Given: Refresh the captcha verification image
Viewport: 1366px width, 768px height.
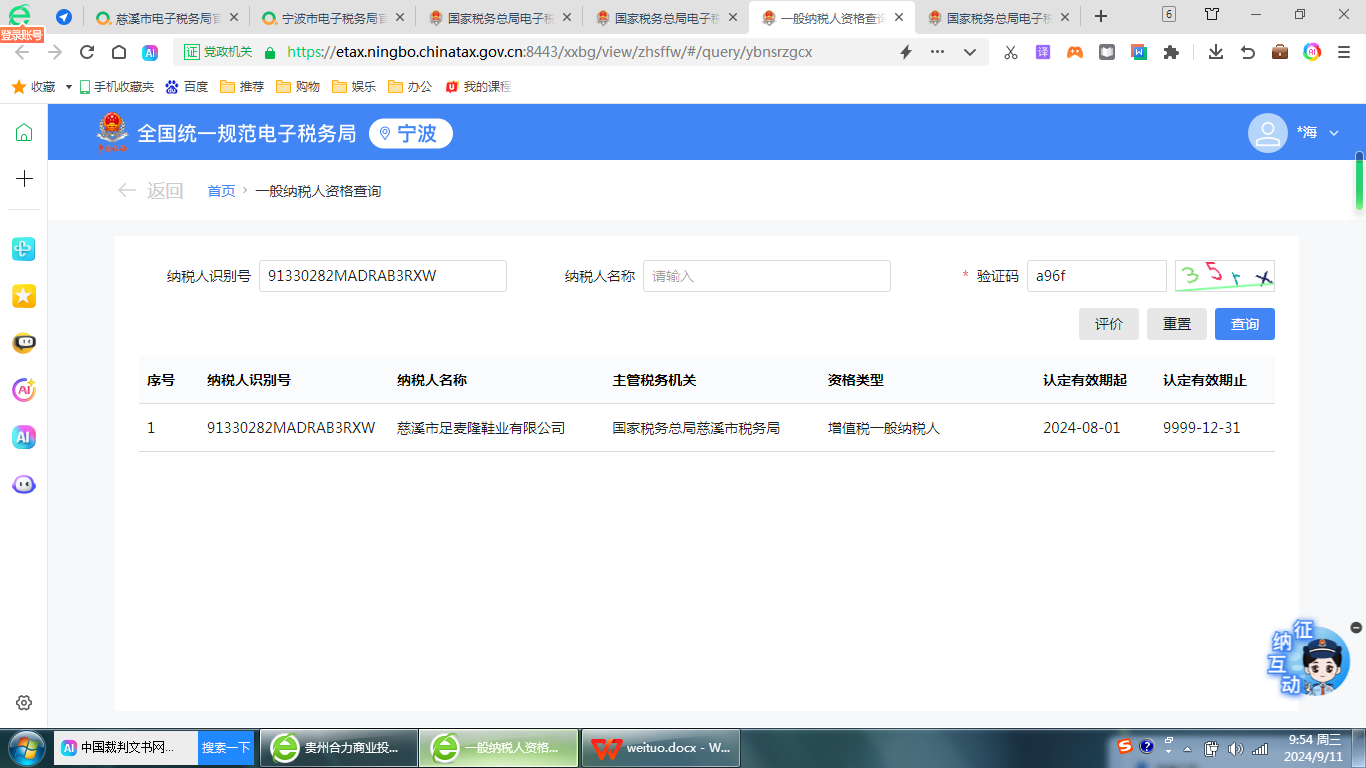Looking at the screenshot, I should (1224, 276).
